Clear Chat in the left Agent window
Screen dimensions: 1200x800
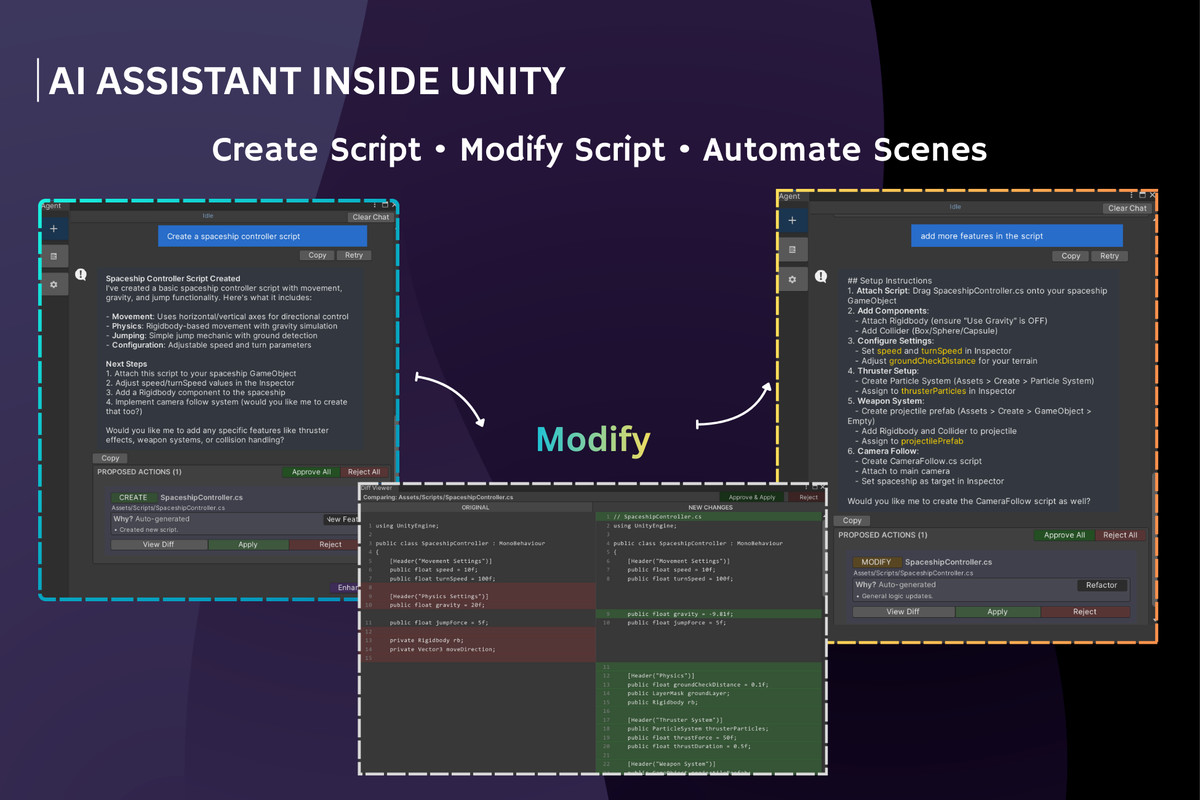pos(370,217)
